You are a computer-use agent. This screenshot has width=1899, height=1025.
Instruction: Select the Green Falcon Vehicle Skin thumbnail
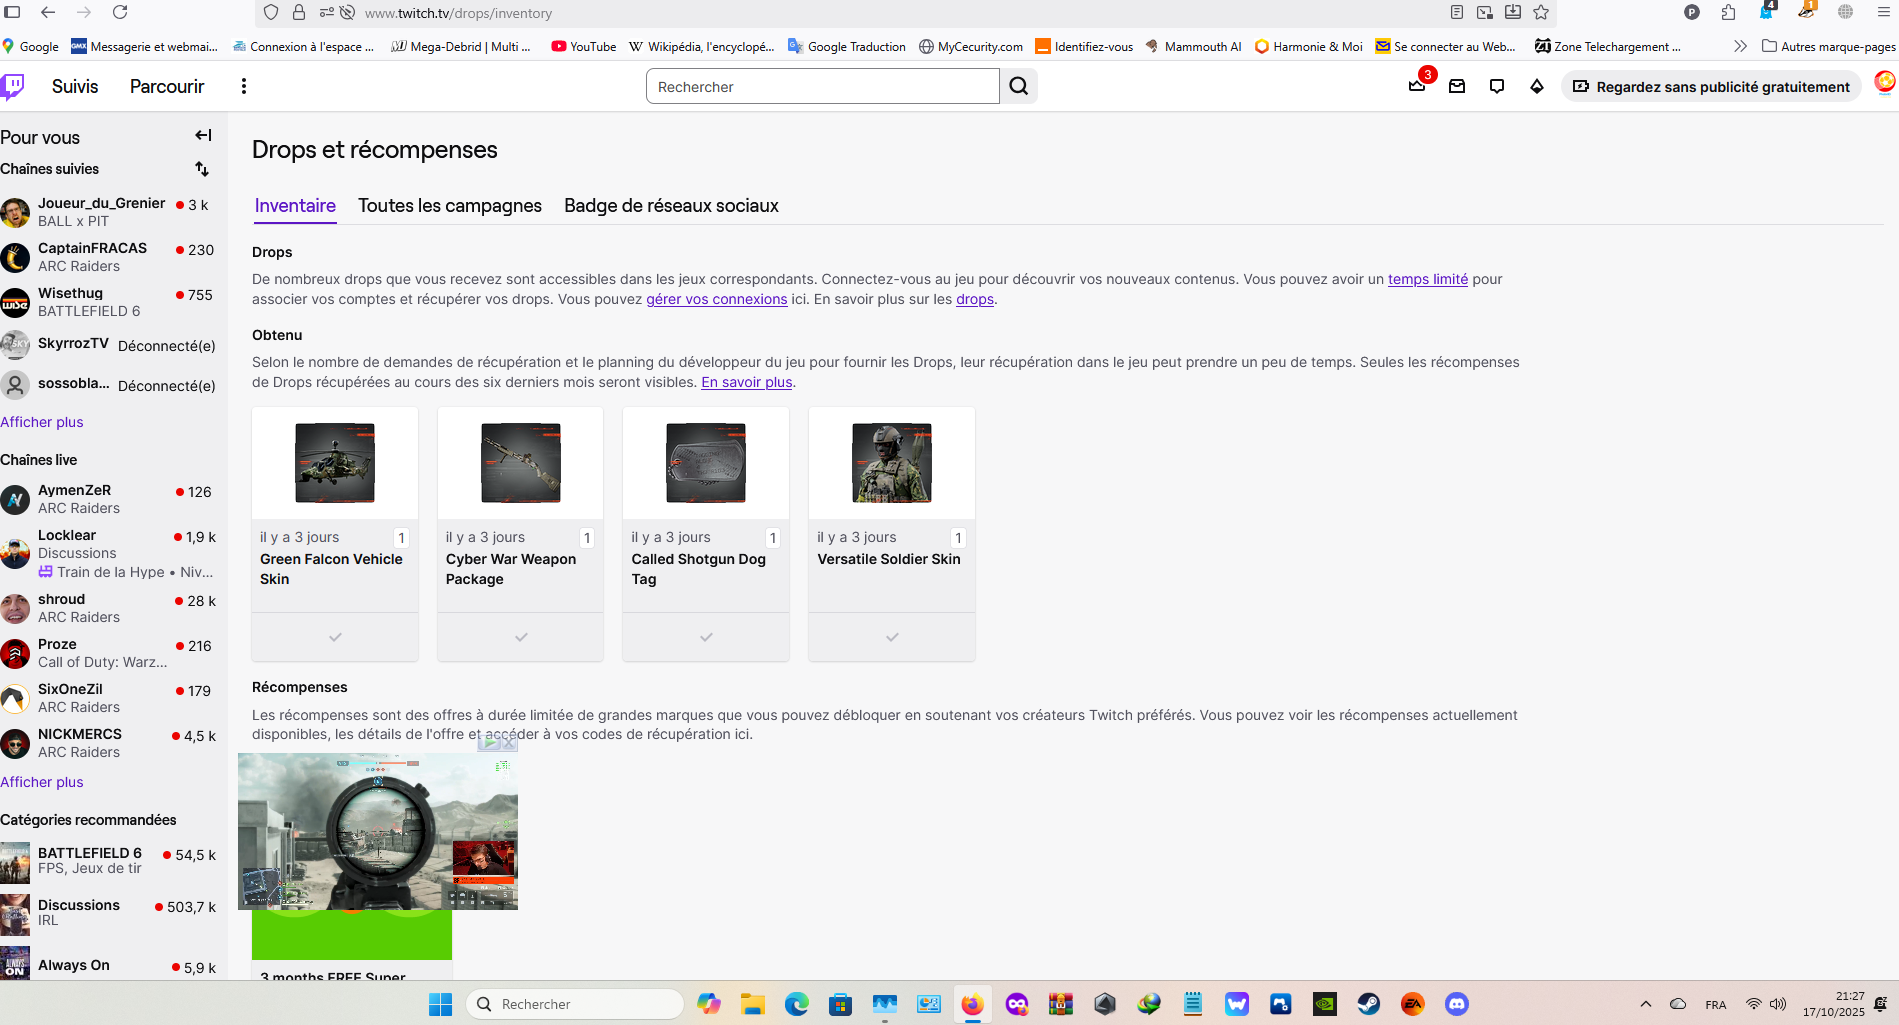[335, 462]
